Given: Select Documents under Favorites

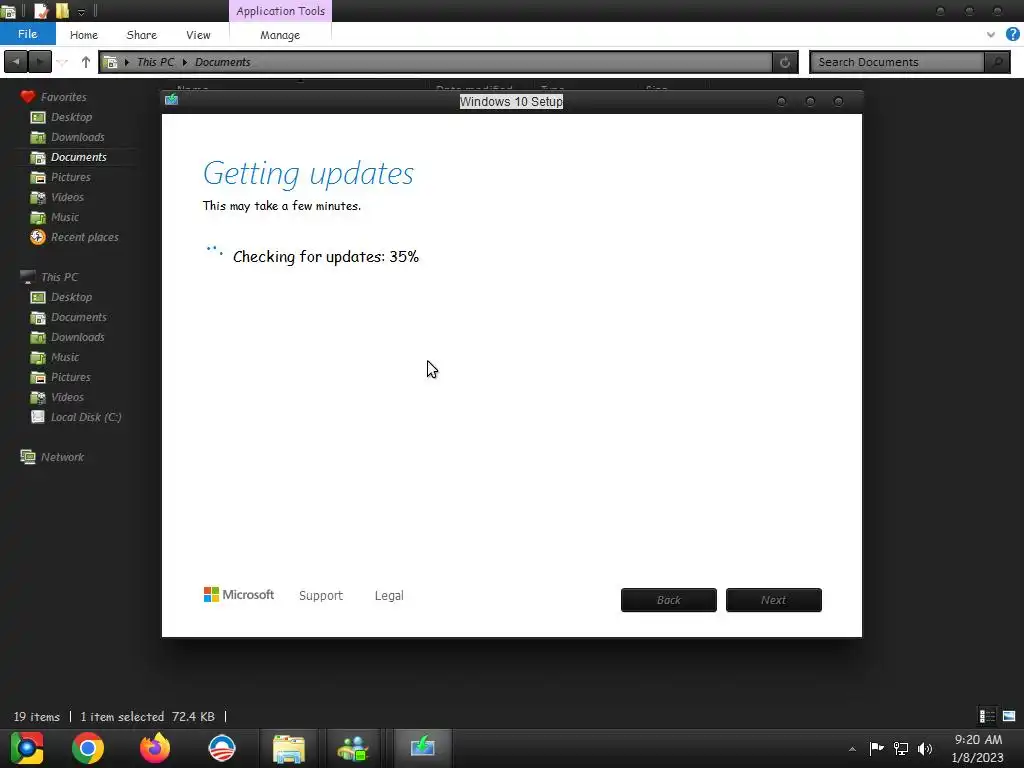Looking at the screenshot, I should [x=78, y=157].
